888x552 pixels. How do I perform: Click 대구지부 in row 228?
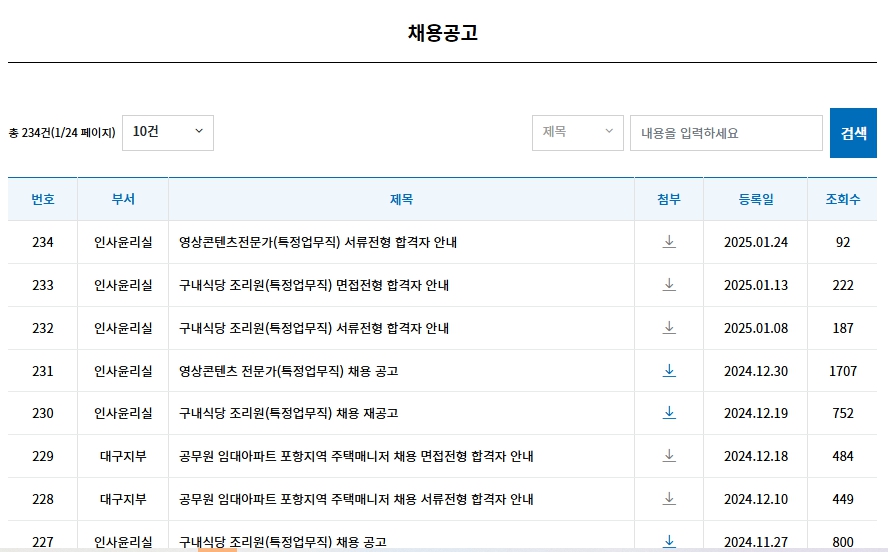pos(123,499)
